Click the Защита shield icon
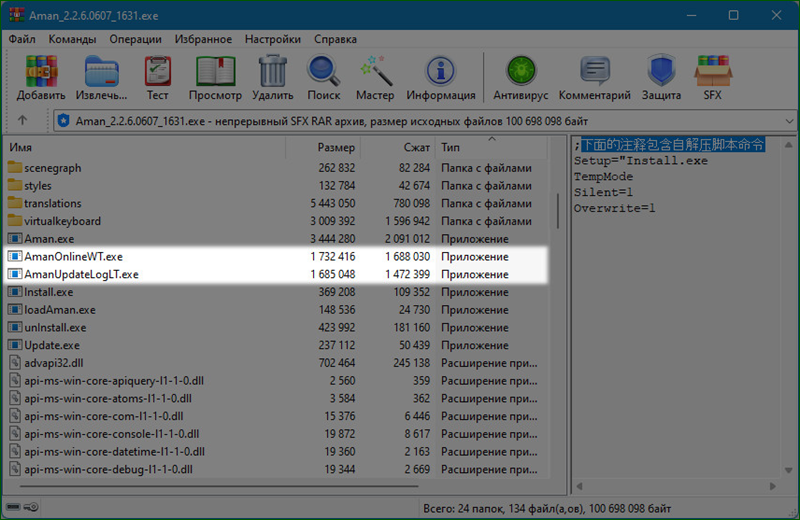Viewport: 800px width, 520px height. (661, 71)
